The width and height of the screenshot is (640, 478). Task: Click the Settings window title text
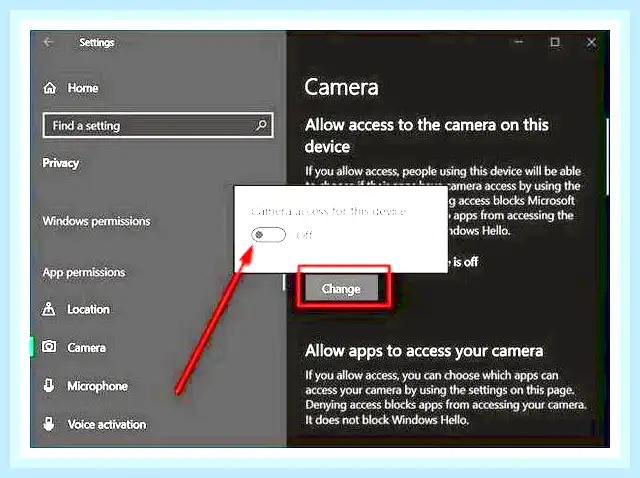[97, 42]
